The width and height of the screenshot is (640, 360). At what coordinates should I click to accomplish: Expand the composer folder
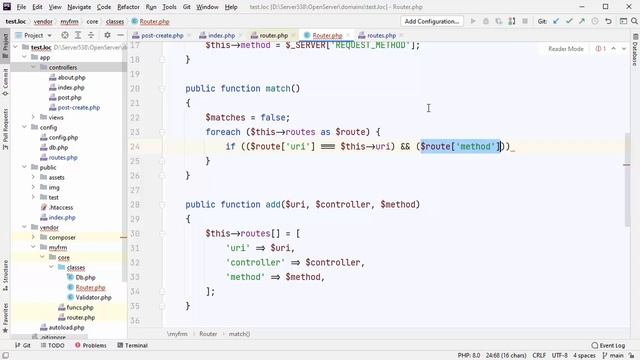[33, 237]
